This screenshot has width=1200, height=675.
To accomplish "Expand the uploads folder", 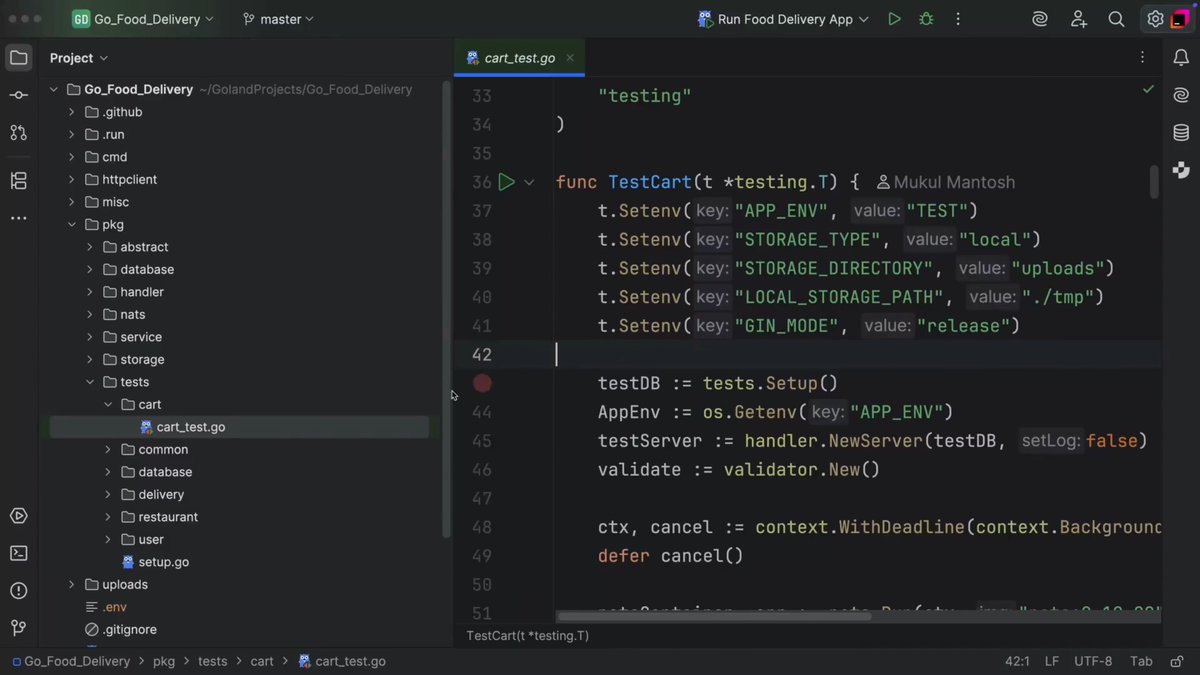I will tap(72, 585).
